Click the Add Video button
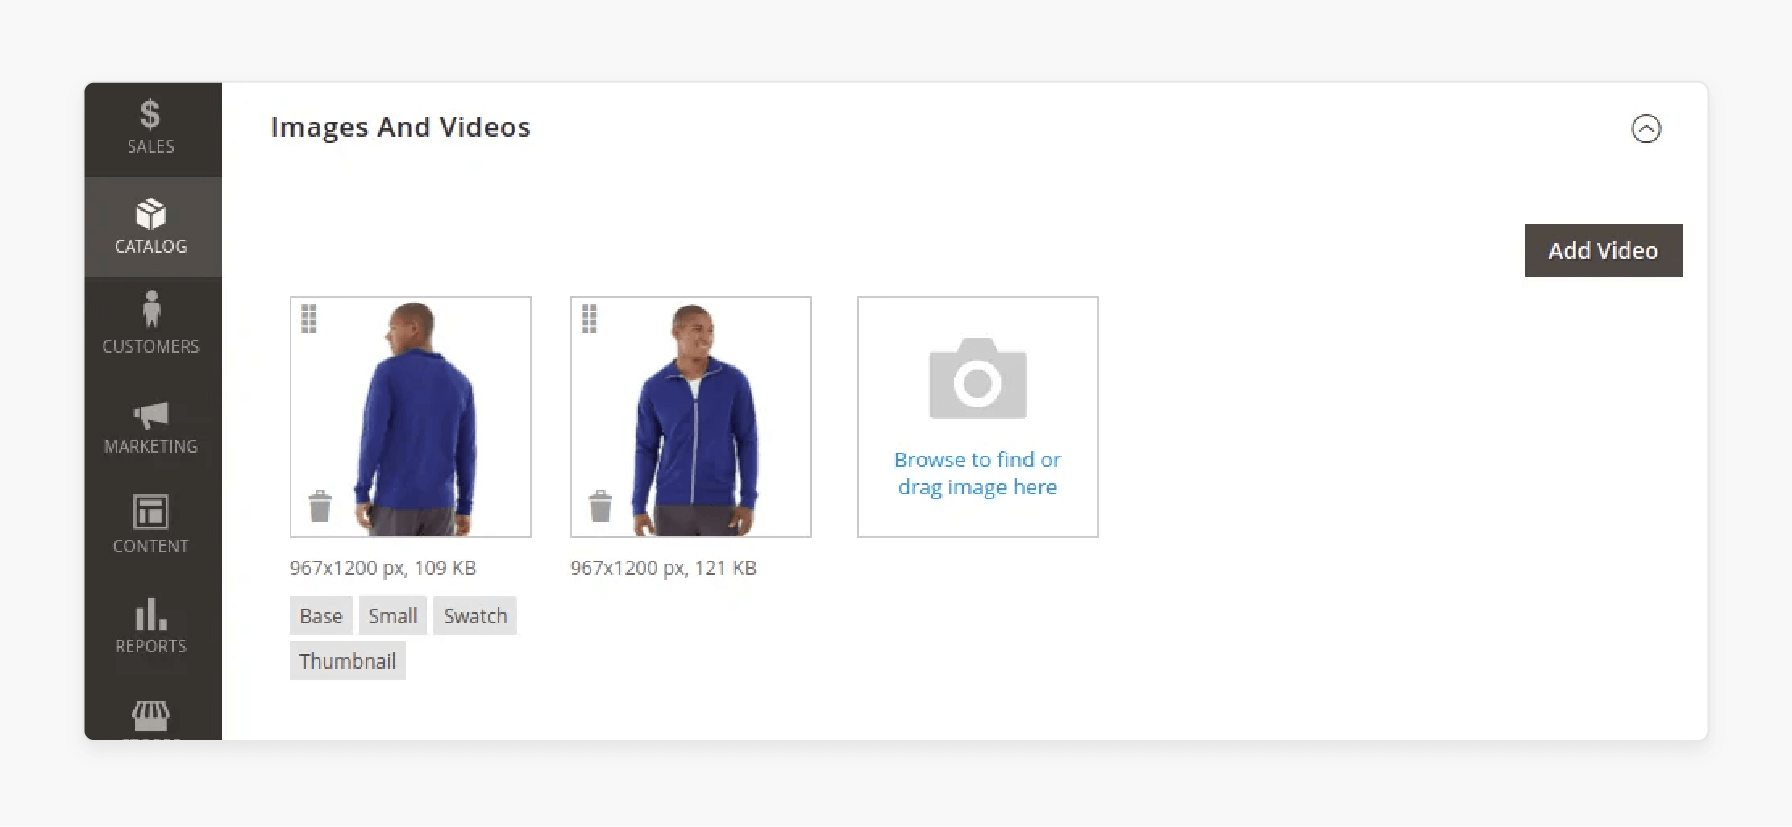 (x=1603, y=251)
